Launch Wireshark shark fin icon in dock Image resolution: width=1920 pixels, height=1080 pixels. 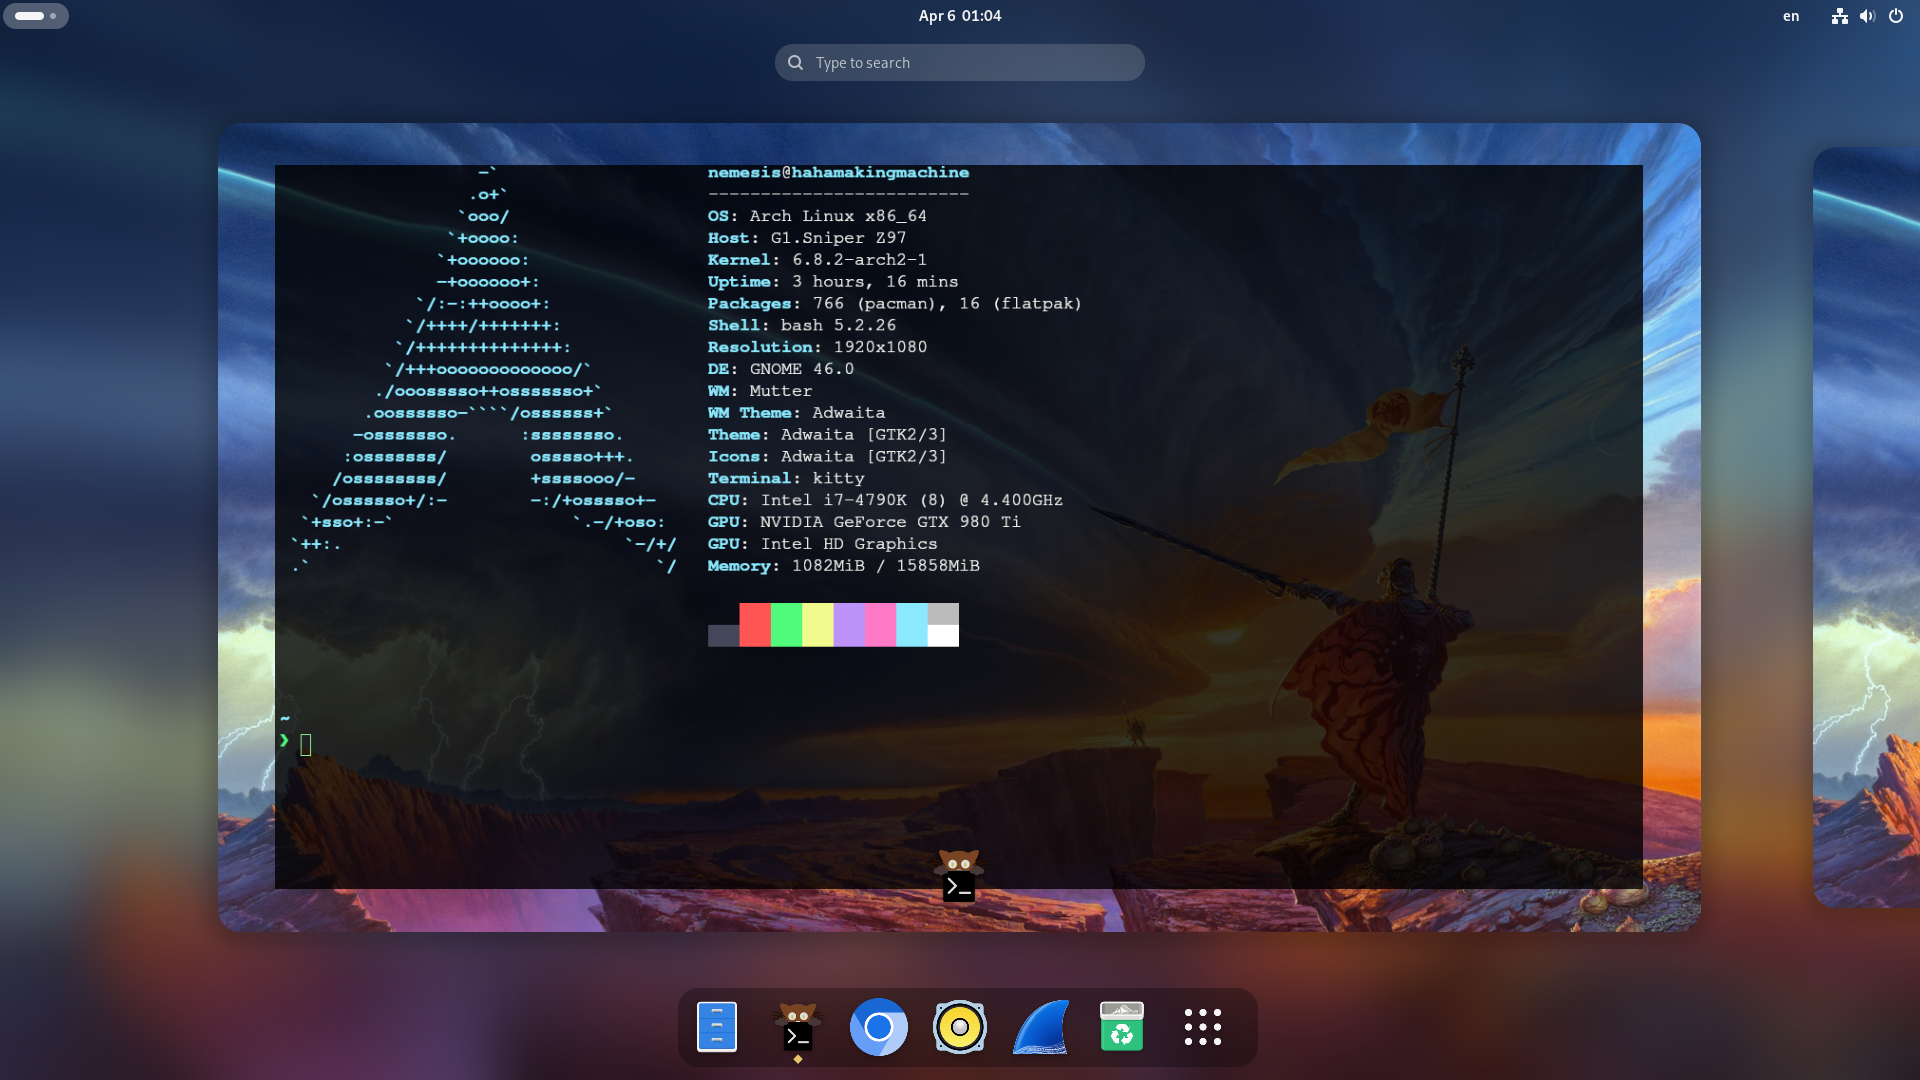pos(1041,1027)
